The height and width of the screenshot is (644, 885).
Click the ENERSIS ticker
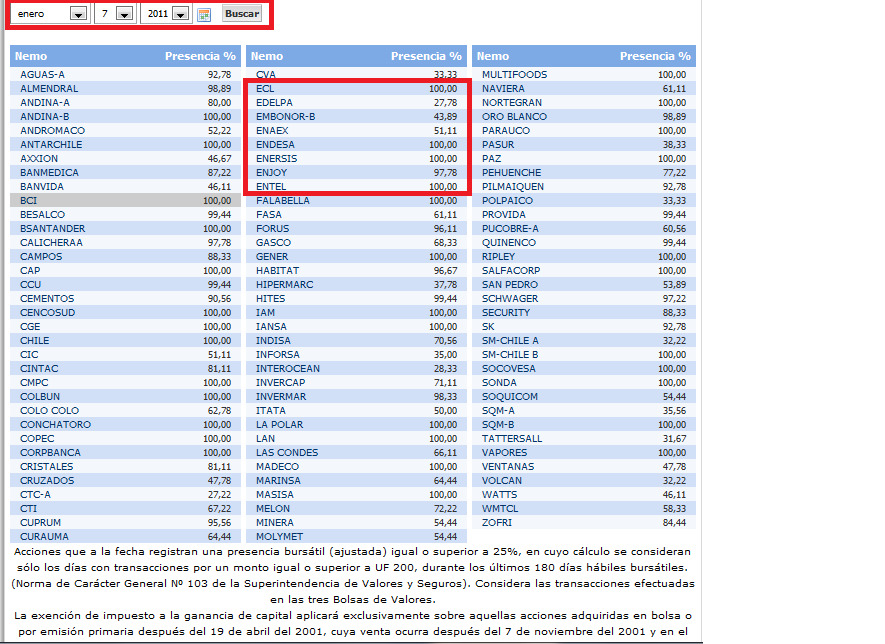[x=277, y=159]
